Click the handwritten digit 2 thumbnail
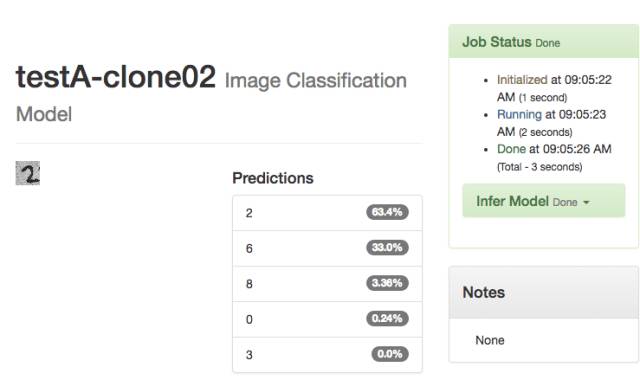The image size is (640, 380). (28, 173)
